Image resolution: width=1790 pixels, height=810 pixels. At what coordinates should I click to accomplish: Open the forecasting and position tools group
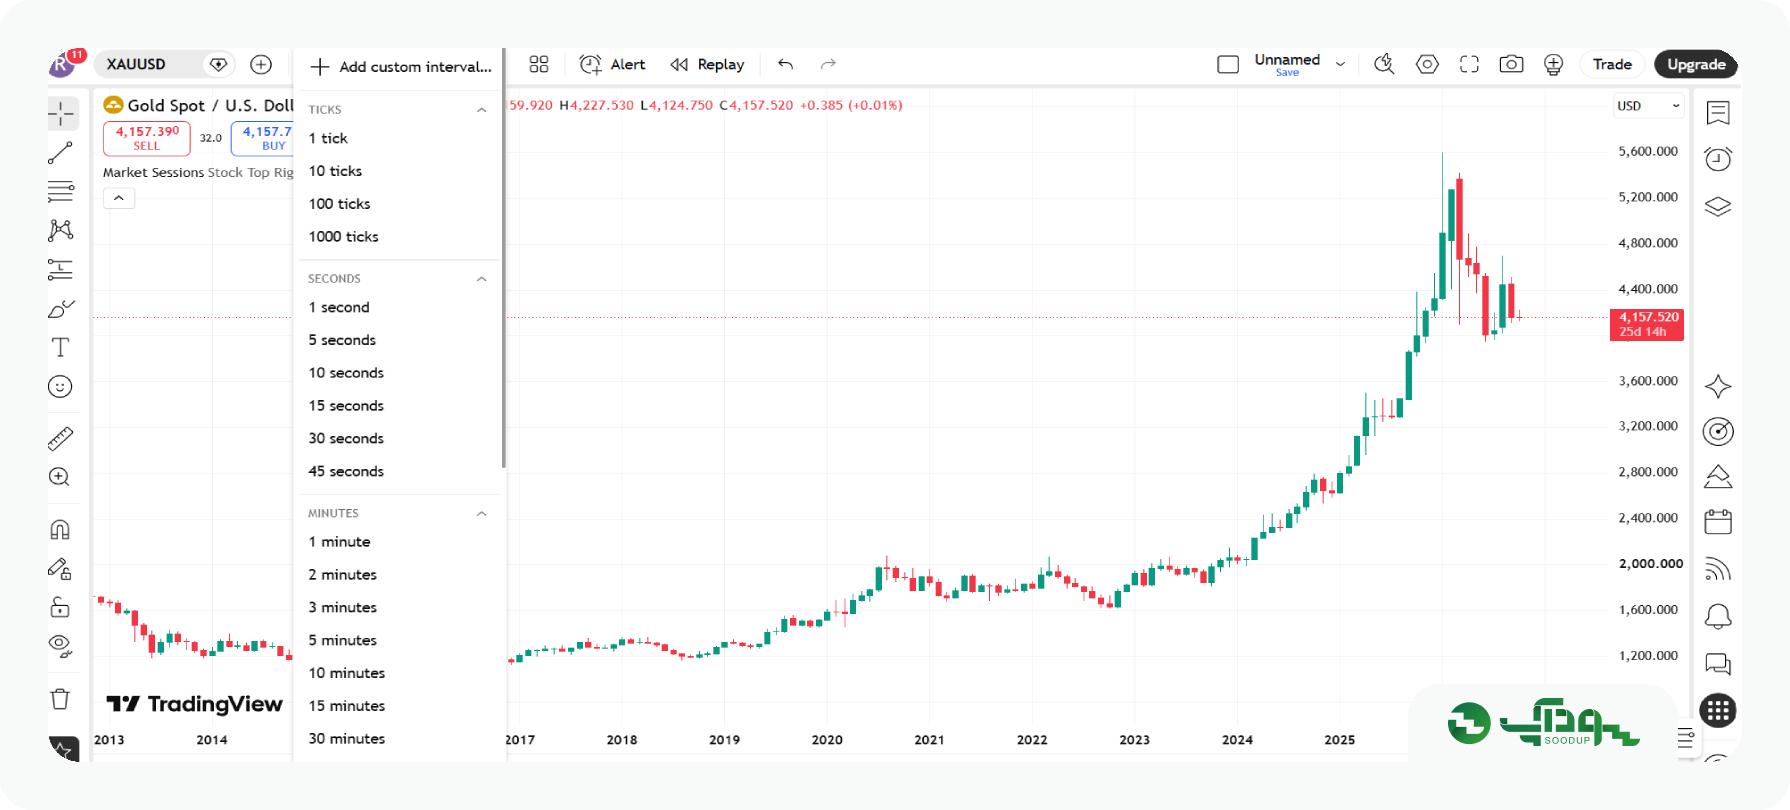[x=61, y=269]
